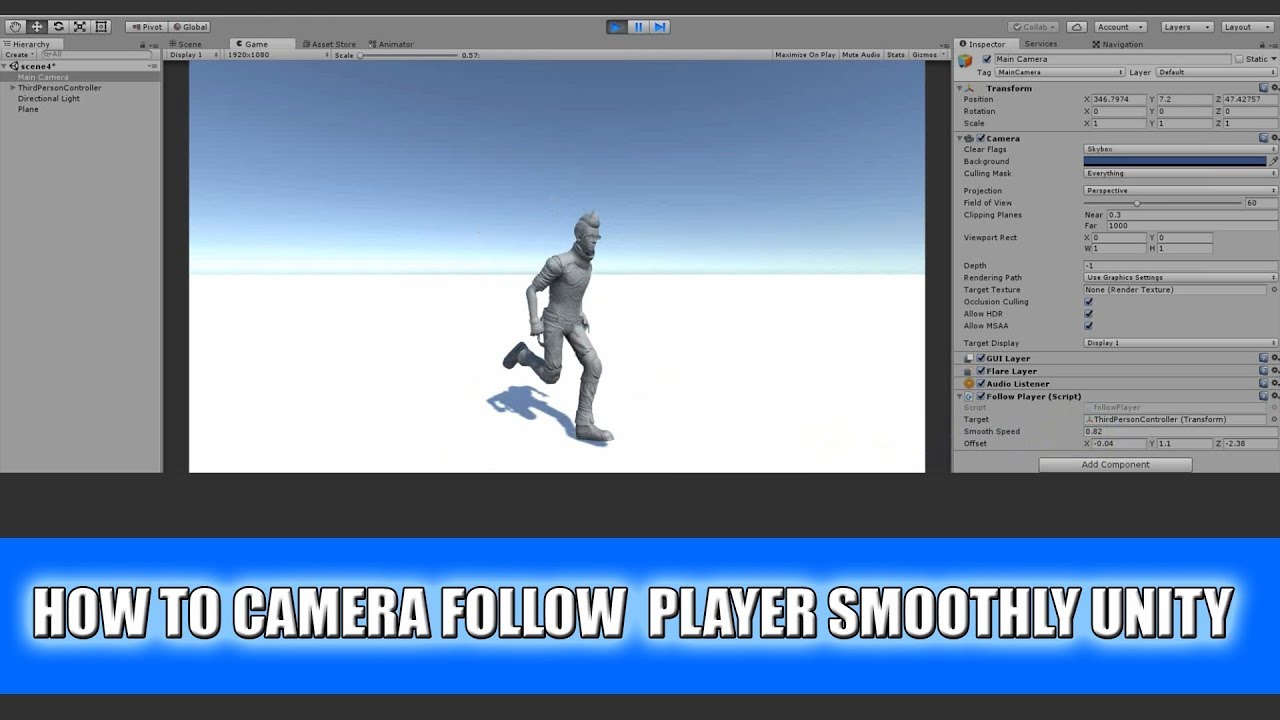
Task: Click the Add Component button
Action: point(1115,465)
